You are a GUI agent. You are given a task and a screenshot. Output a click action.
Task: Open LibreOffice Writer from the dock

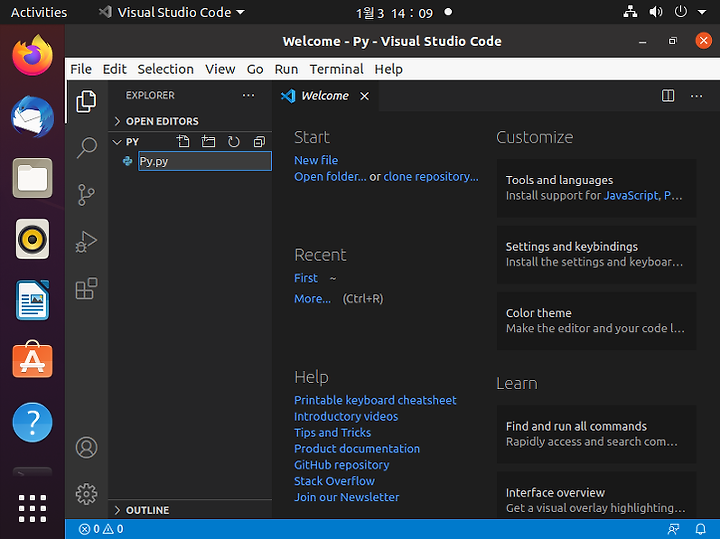coord(32,300)
